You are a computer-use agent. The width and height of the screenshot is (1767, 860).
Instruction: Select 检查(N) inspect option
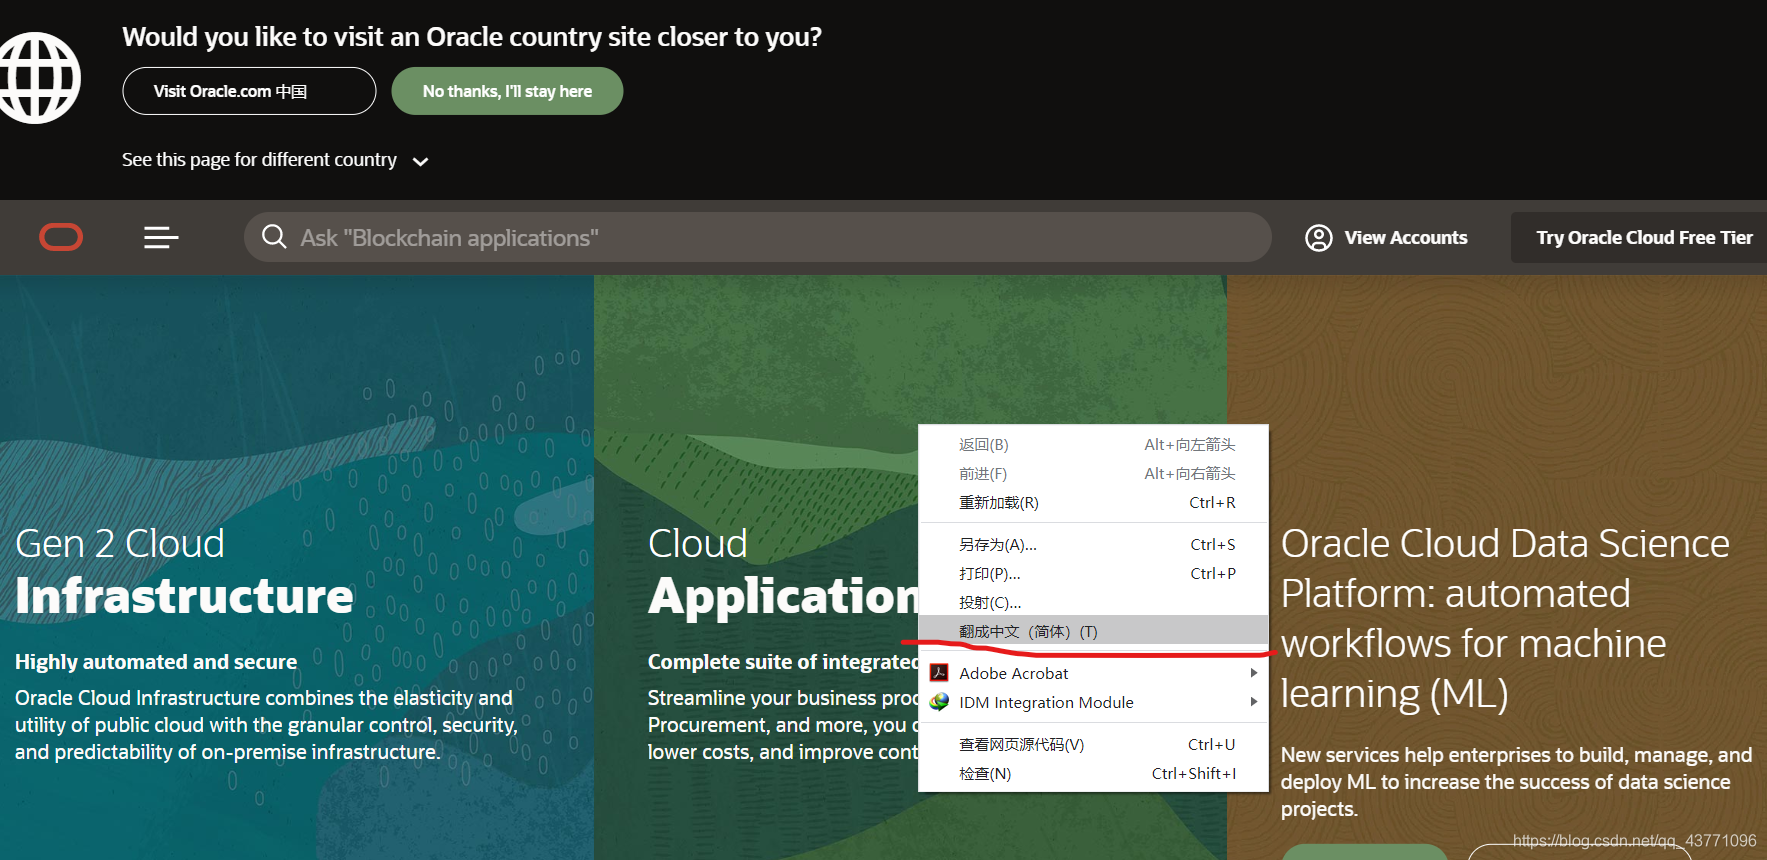coord(1093,773)
